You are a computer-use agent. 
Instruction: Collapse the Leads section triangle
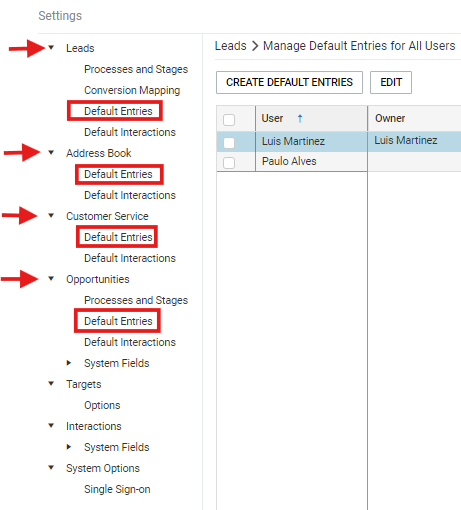[x=51, y=47]
